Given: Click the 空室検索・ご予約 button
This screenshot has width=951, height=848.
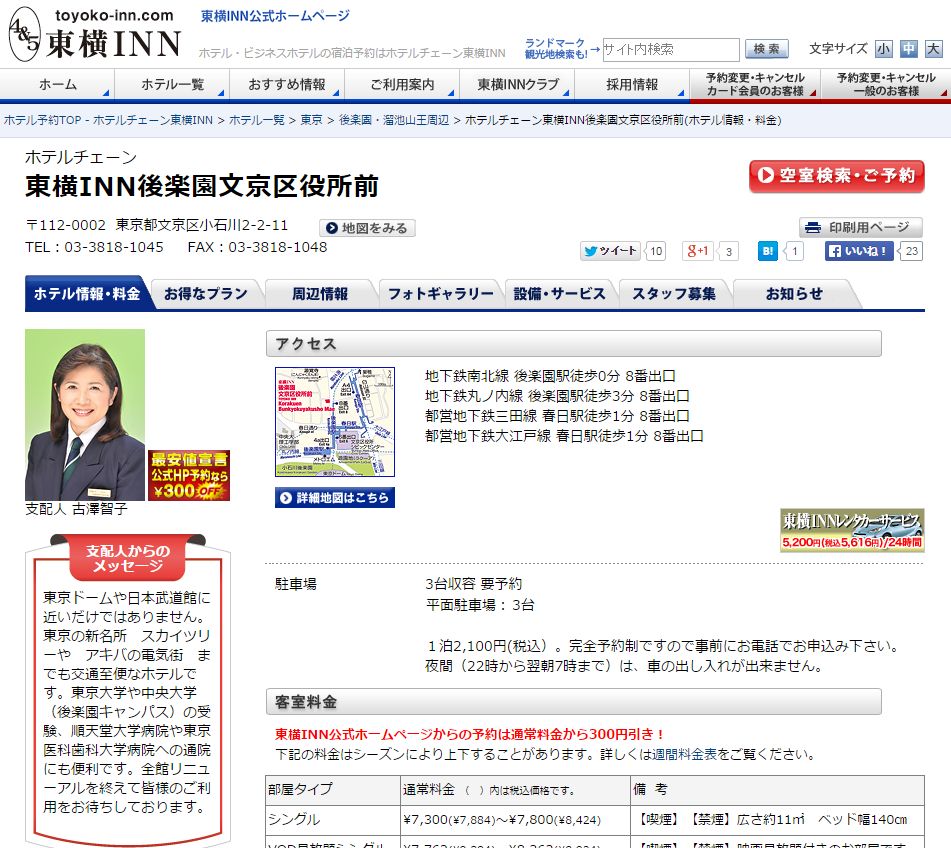Looking at the screenshot, I should click(x=836, y=176).
